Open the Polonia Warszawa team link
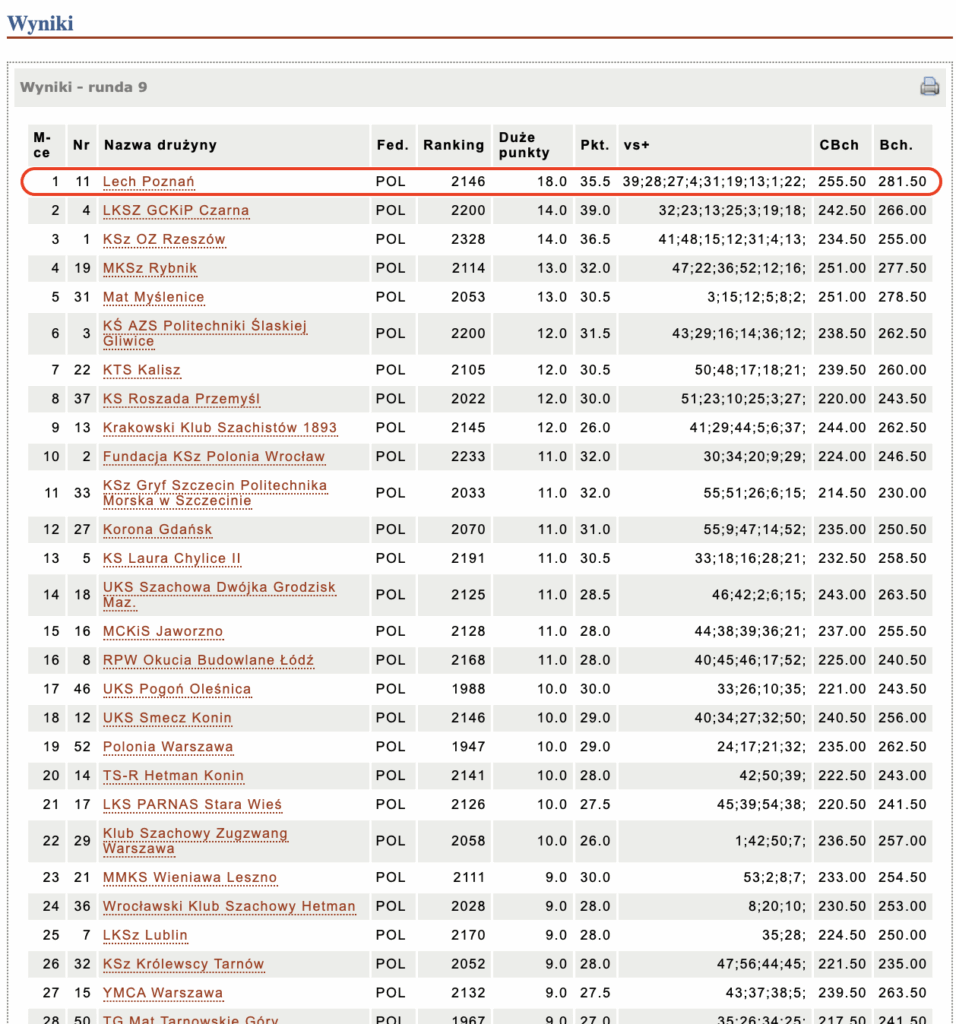 coord(168,748)
